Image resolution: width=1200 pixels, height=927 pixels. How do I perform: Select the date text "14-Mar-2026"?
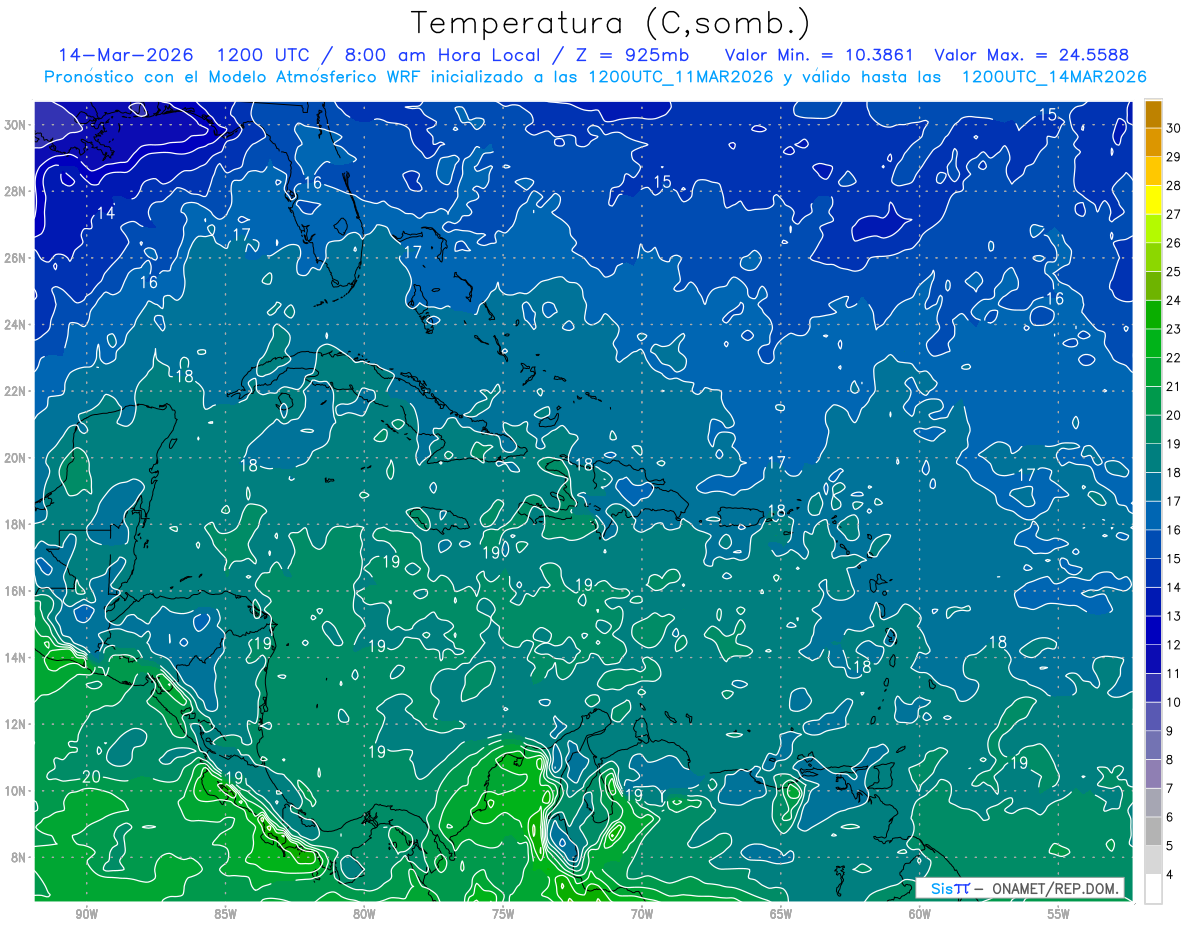pos(128,55)
